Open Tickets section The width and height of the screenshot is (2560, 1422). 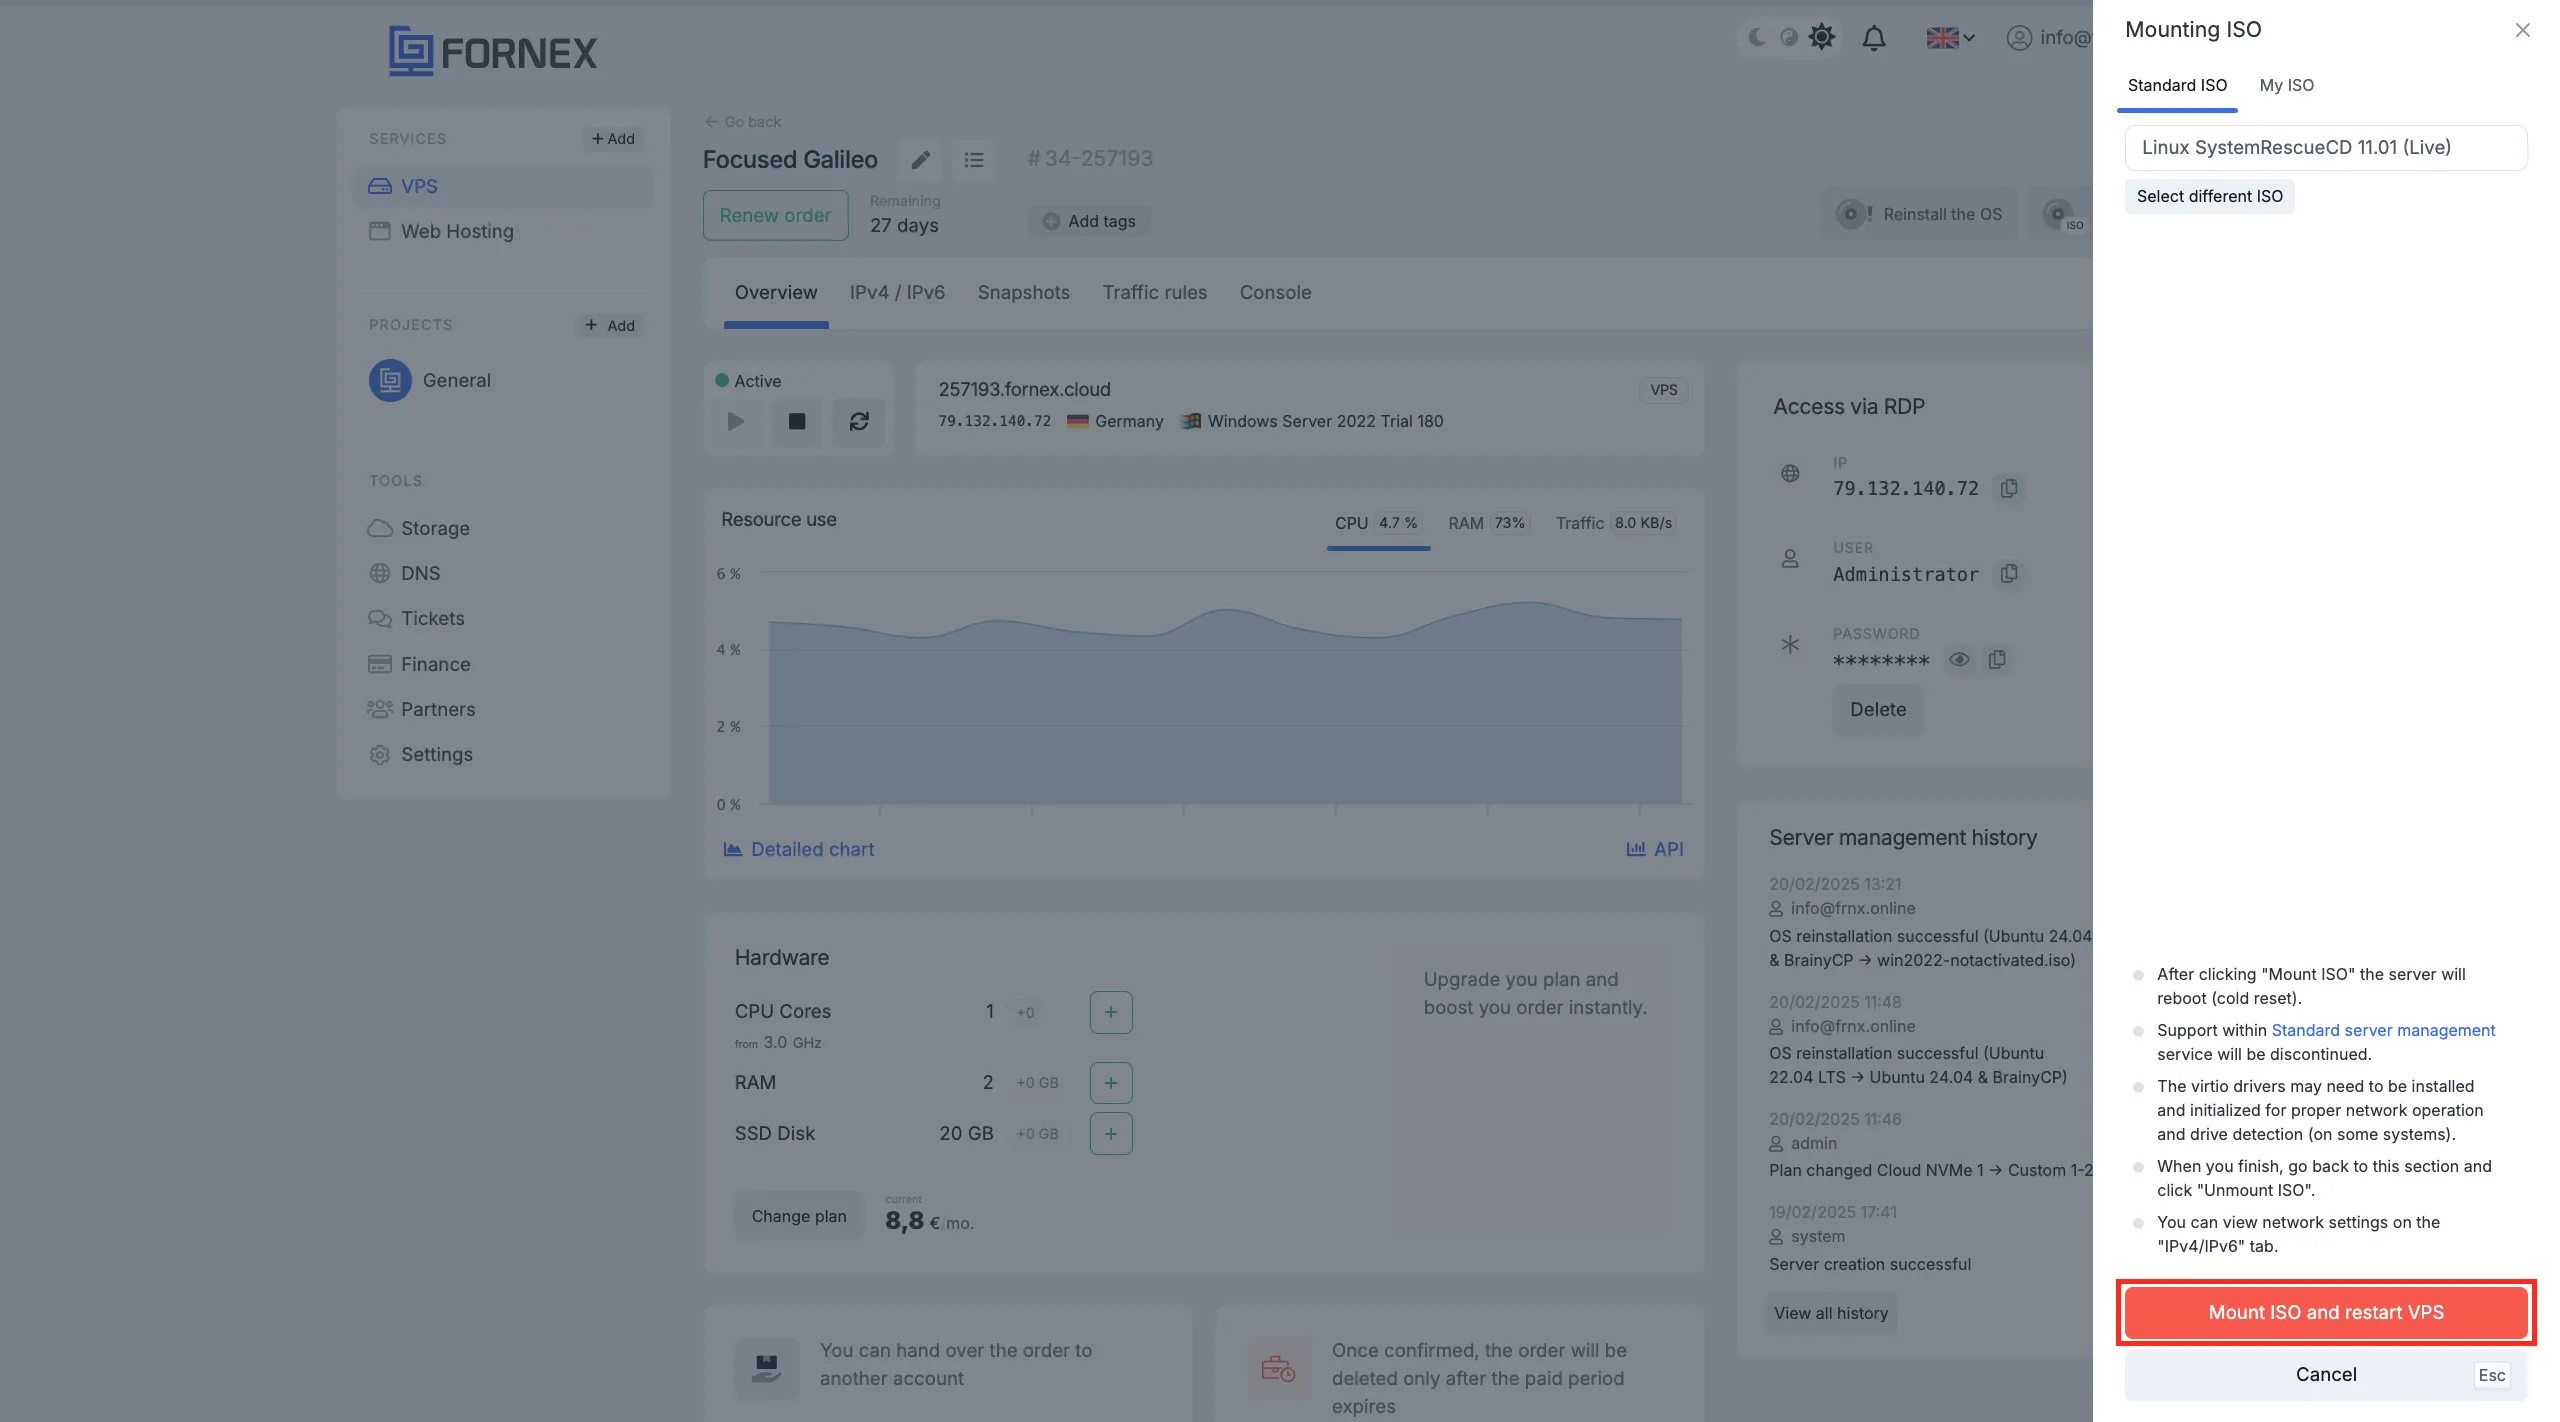pyautogui.click(x=417, y=618)
